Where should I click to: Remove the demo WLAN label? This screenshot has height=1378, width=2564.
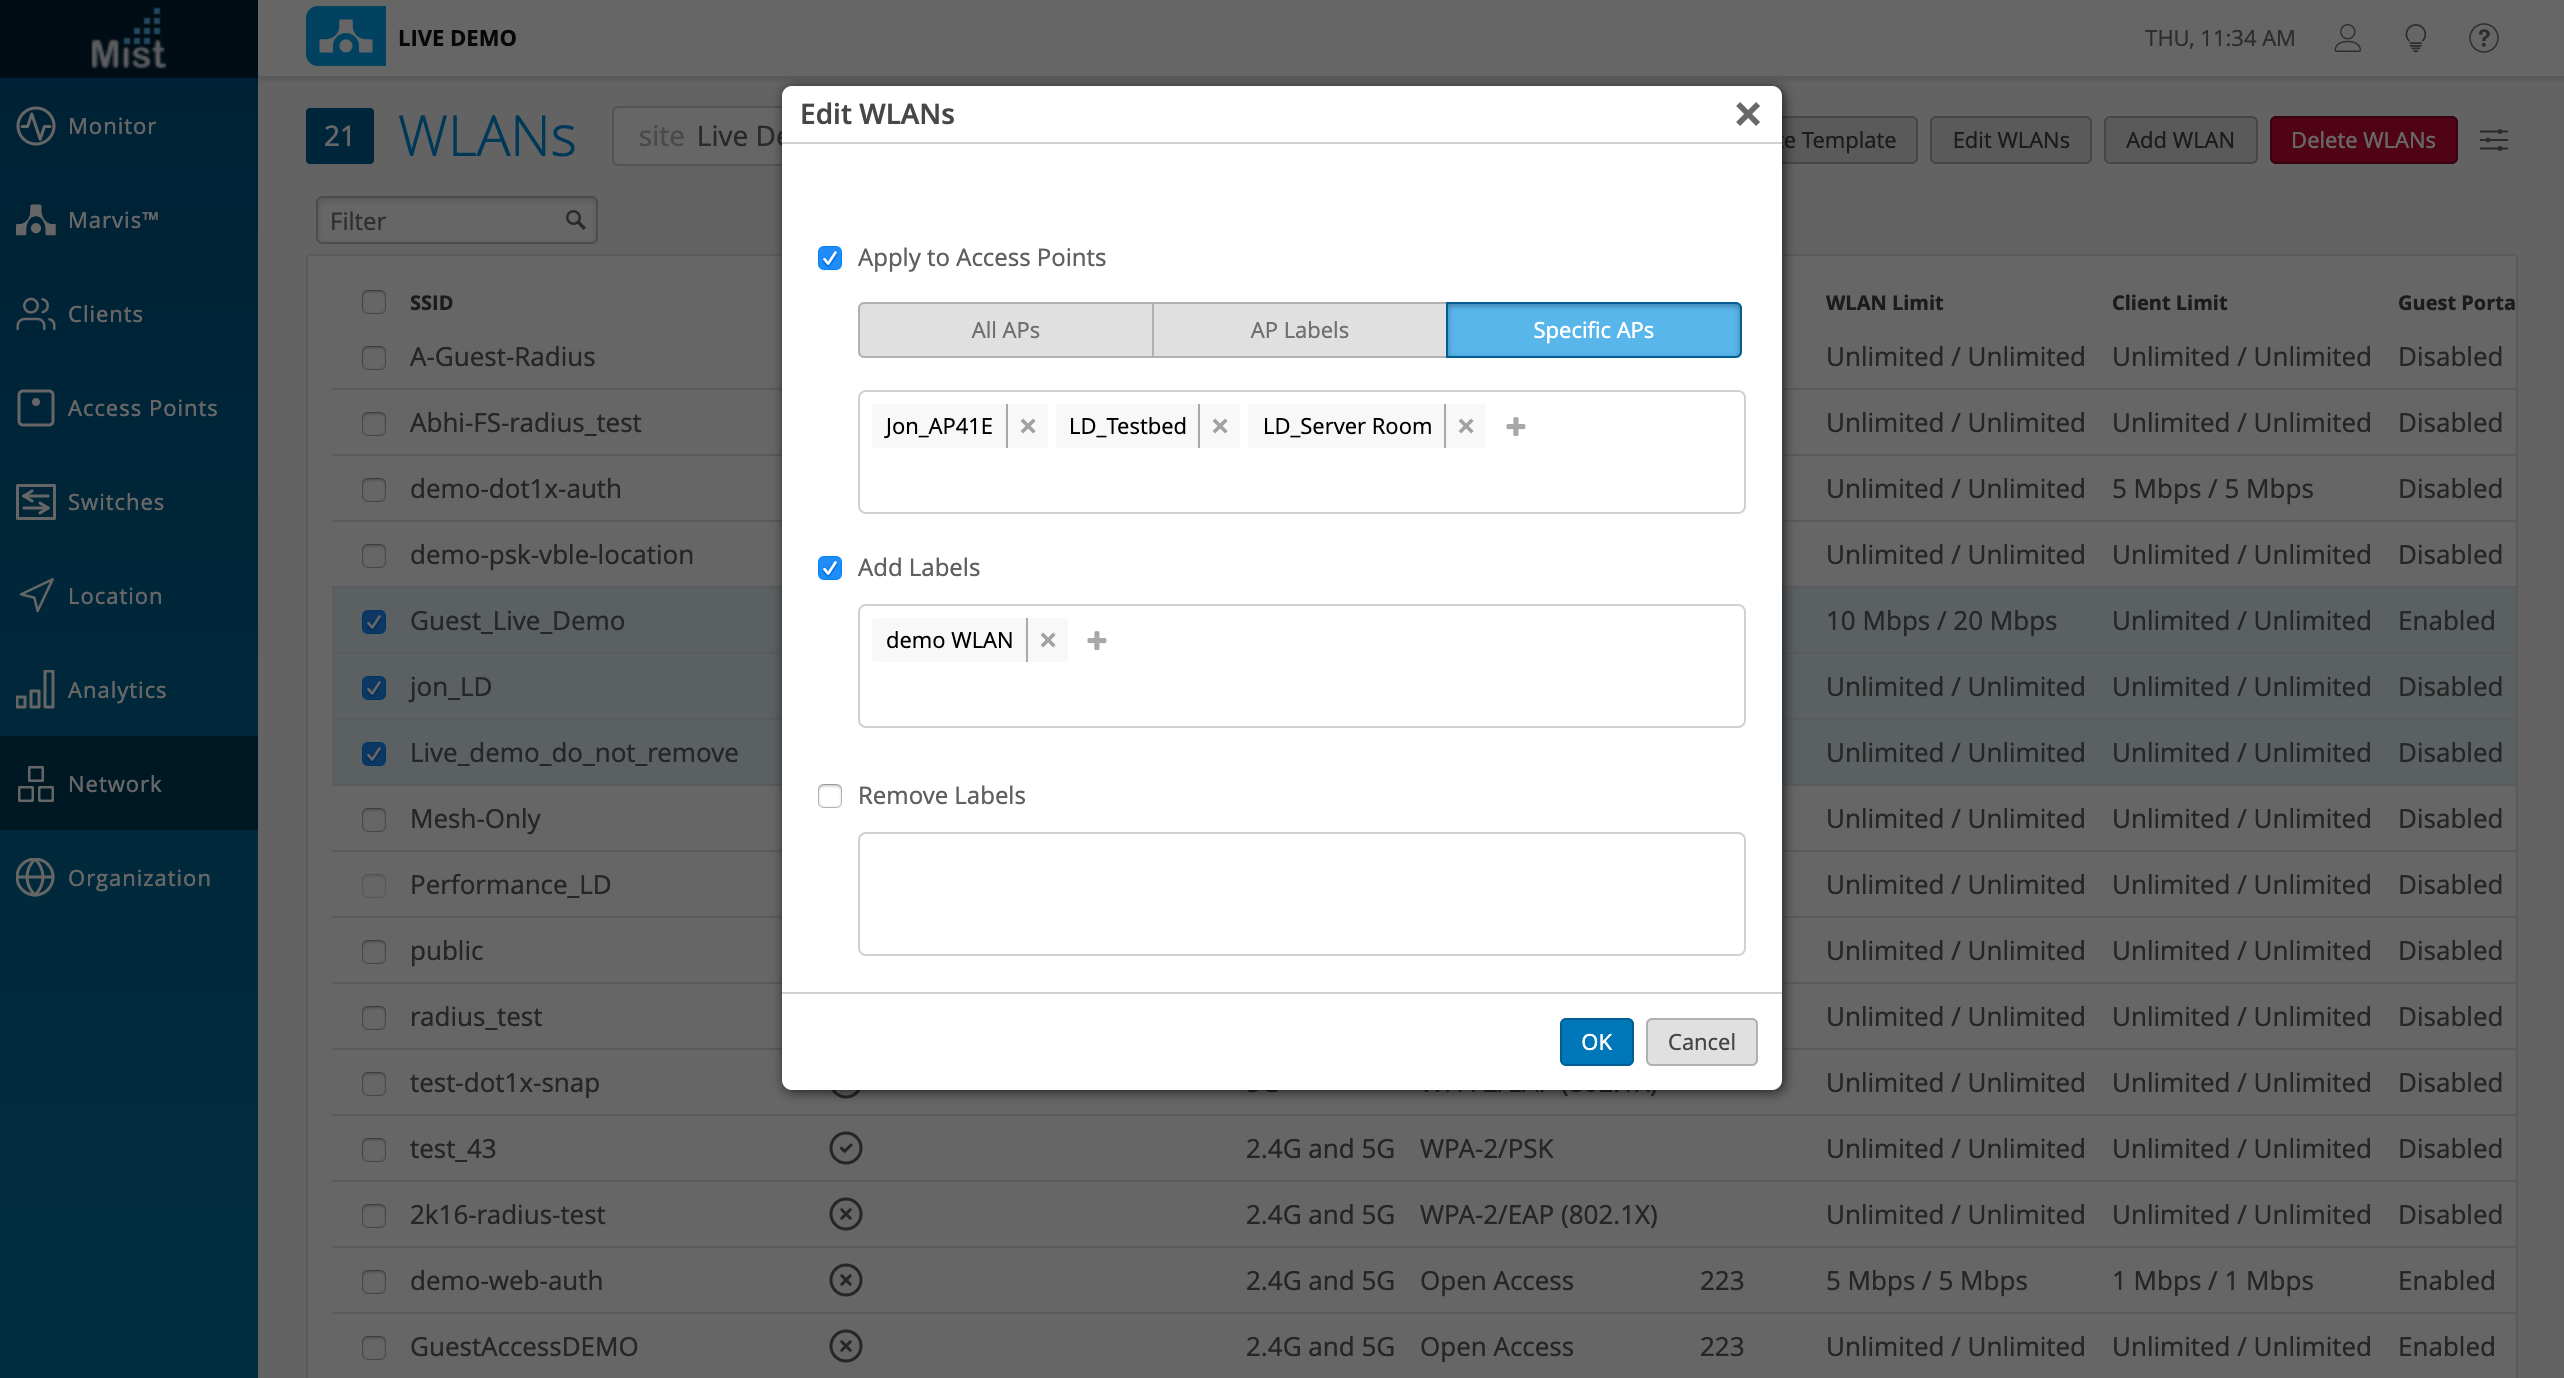[x=1047, y=640]
